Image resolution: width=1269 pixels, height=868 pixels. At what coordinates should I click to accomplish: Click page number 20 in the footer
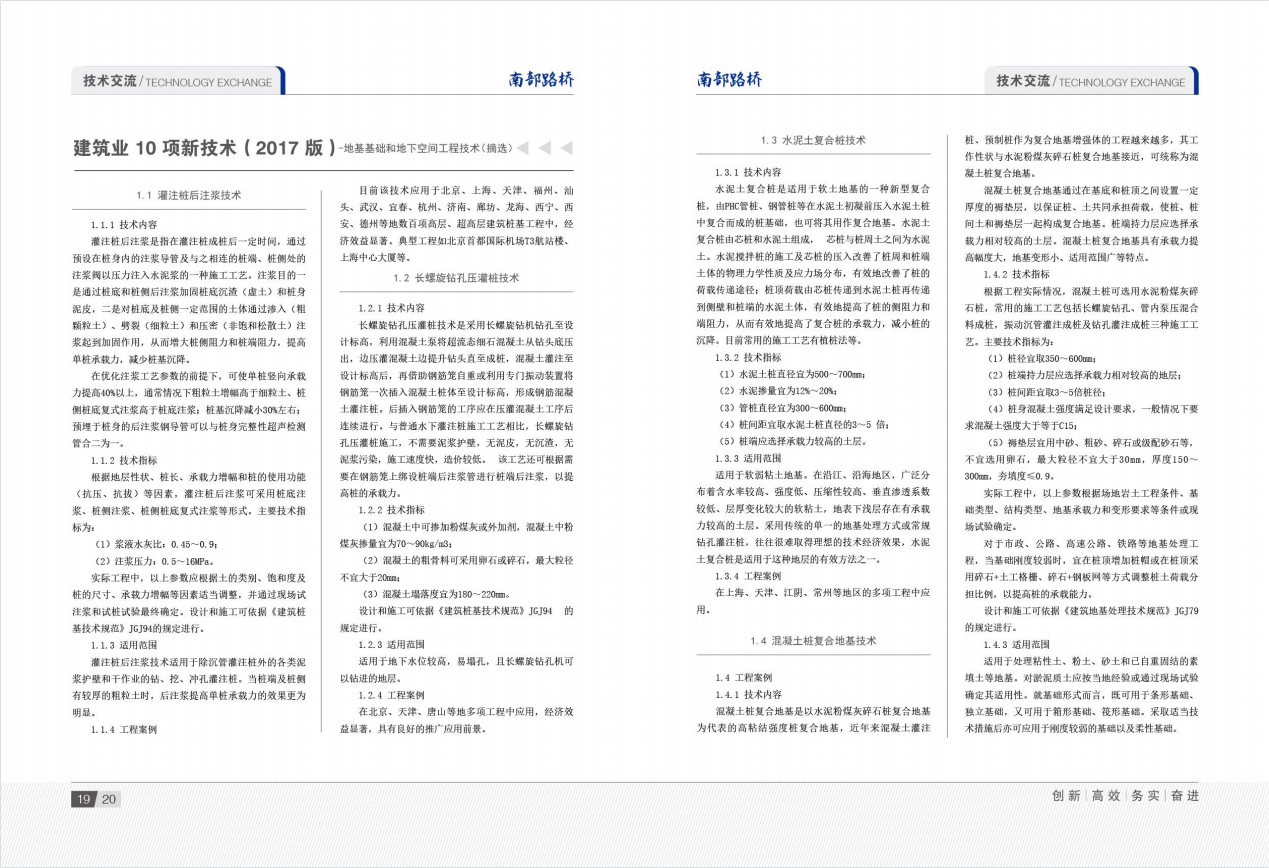(110, 799)
